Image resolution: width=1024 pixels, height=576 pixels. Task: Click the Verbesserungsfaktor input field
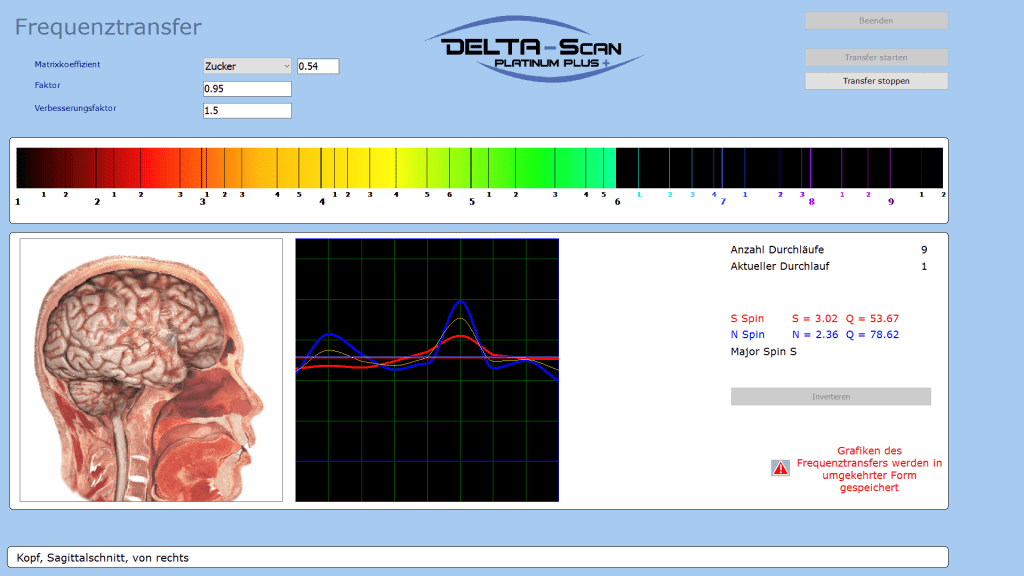tap(246, 111)
